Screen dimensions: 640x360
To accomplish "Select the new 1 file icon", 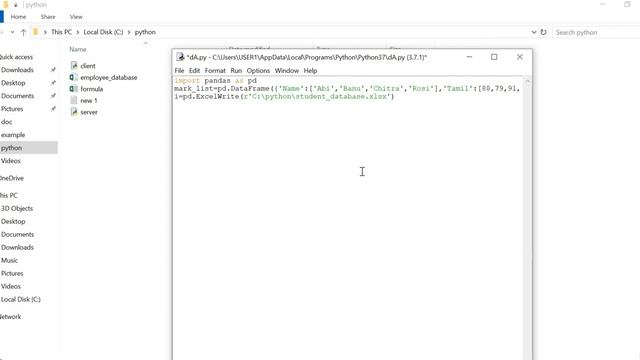I will (x=73, y=100).
